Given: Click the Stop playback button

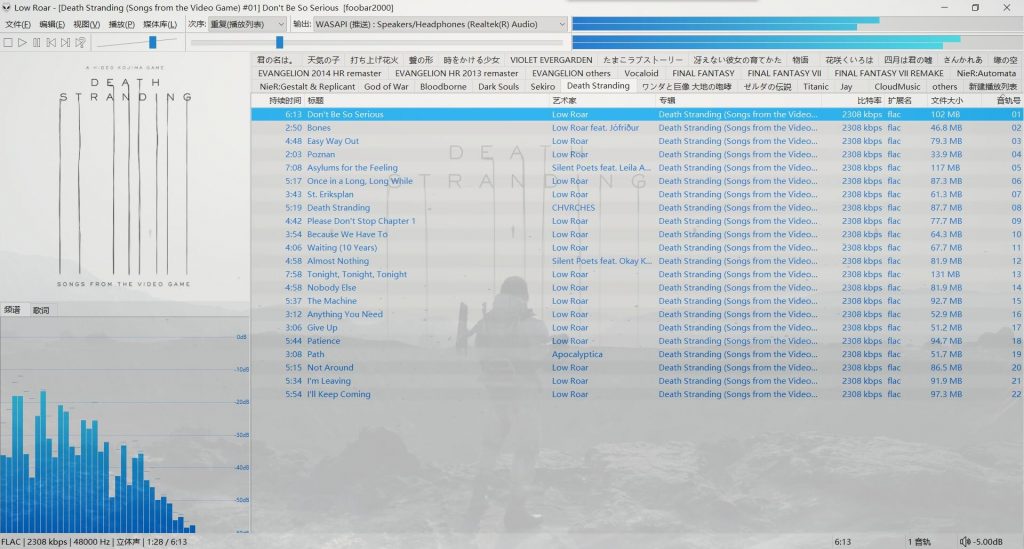Looking at the screenshot, I should coord(8,42).
